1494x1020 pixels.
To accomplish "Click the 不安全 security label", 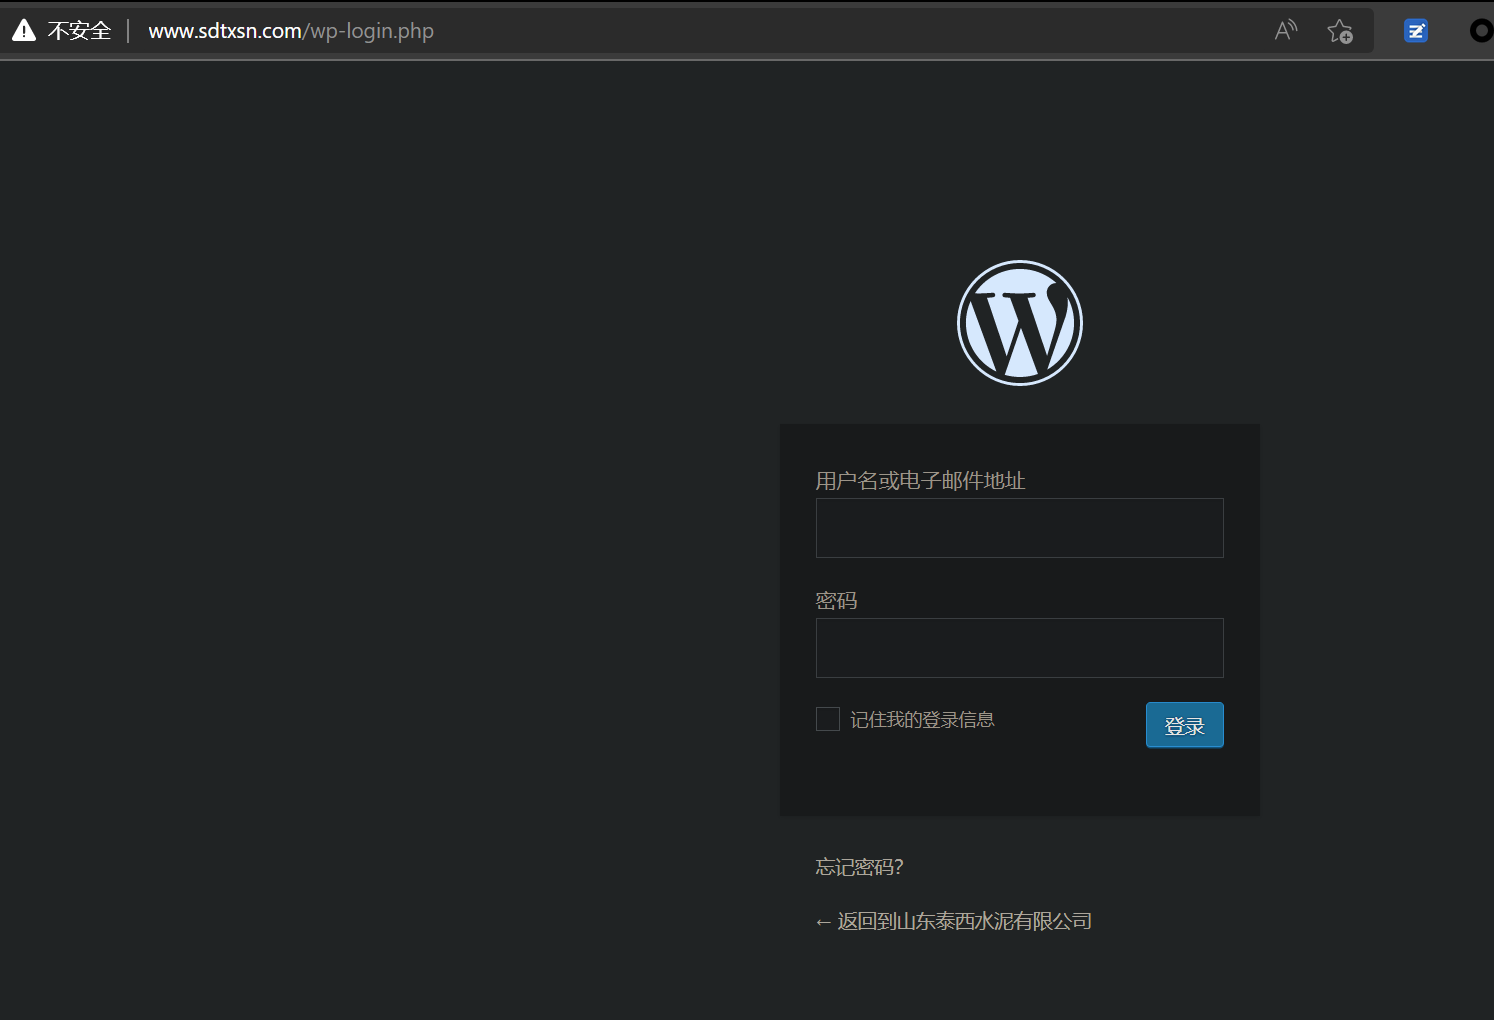I will [x=79, y=31].
